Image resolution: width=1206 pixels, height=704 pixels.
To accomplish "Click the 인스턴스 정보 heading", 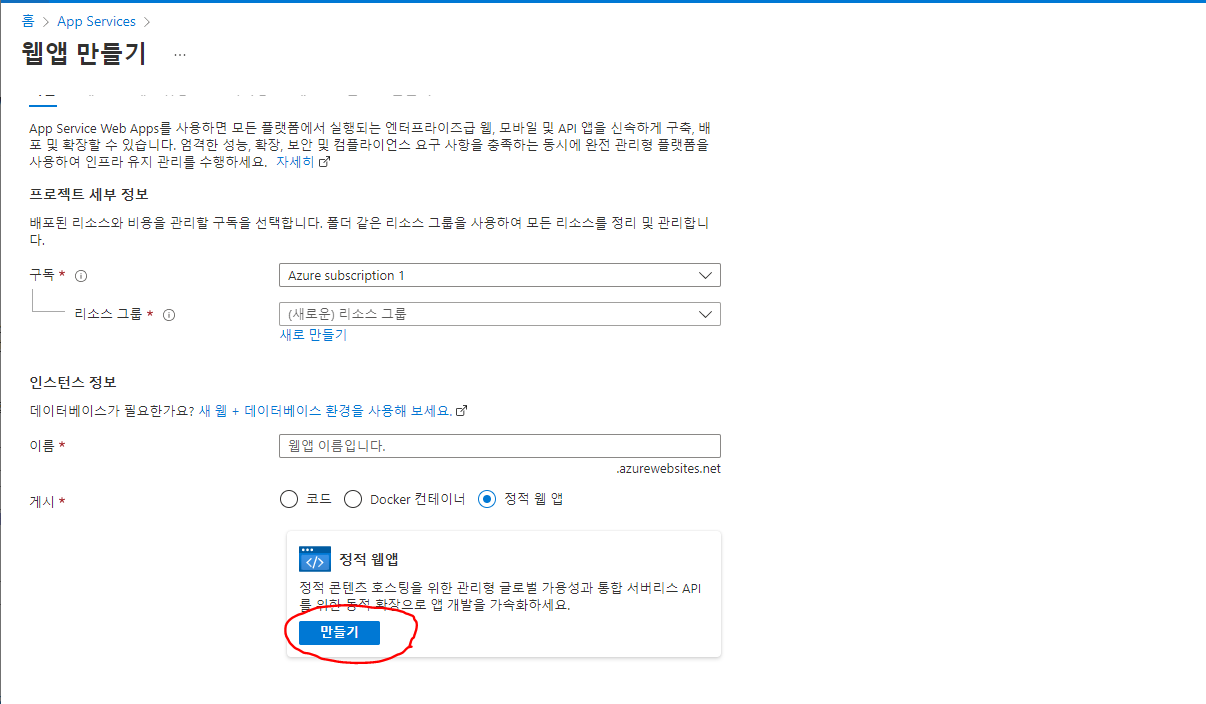I will (x=72, y=382).
